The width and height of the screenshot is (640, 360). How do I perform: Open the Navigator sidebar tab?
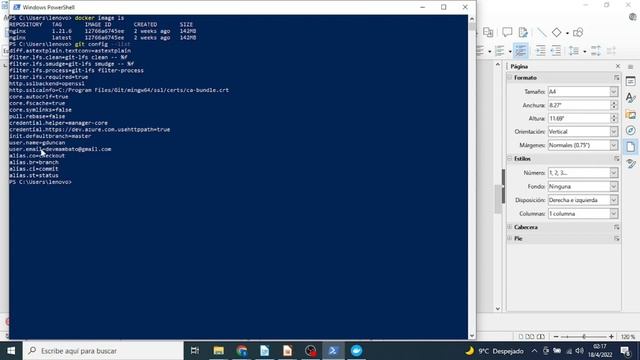pos(631,131)
